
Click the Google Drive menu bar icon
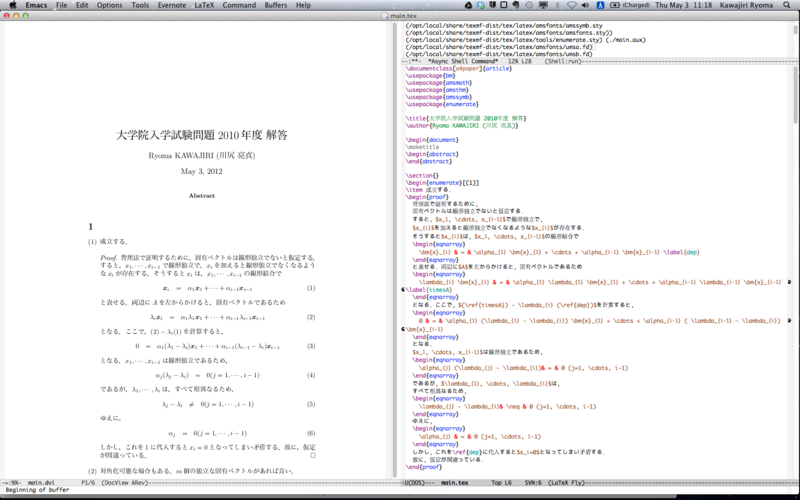click(x=468, y=5)
